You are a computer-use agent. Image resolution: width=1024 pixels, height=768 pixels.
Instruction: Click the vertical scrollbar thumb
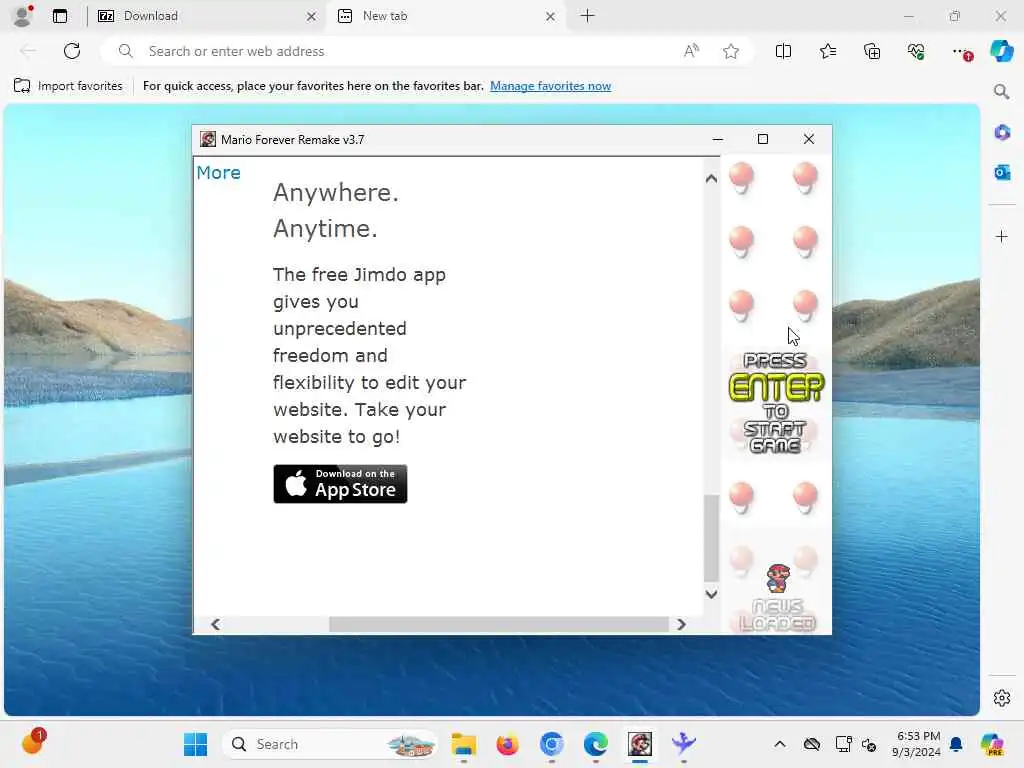(711, 538)
